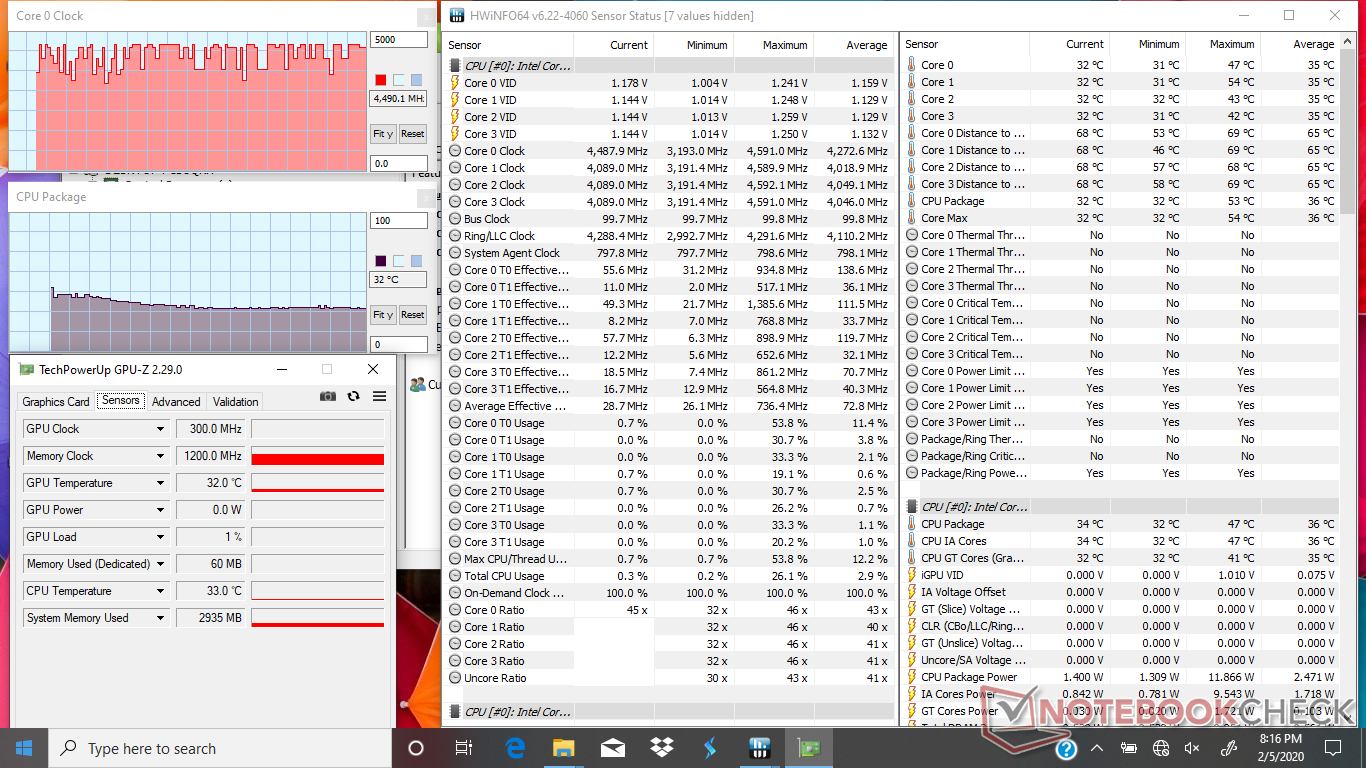This screenshot has width=1366, height=768.
Task: Click the lightning icon beside CPU Package Power
Action: tap(912, 677)
